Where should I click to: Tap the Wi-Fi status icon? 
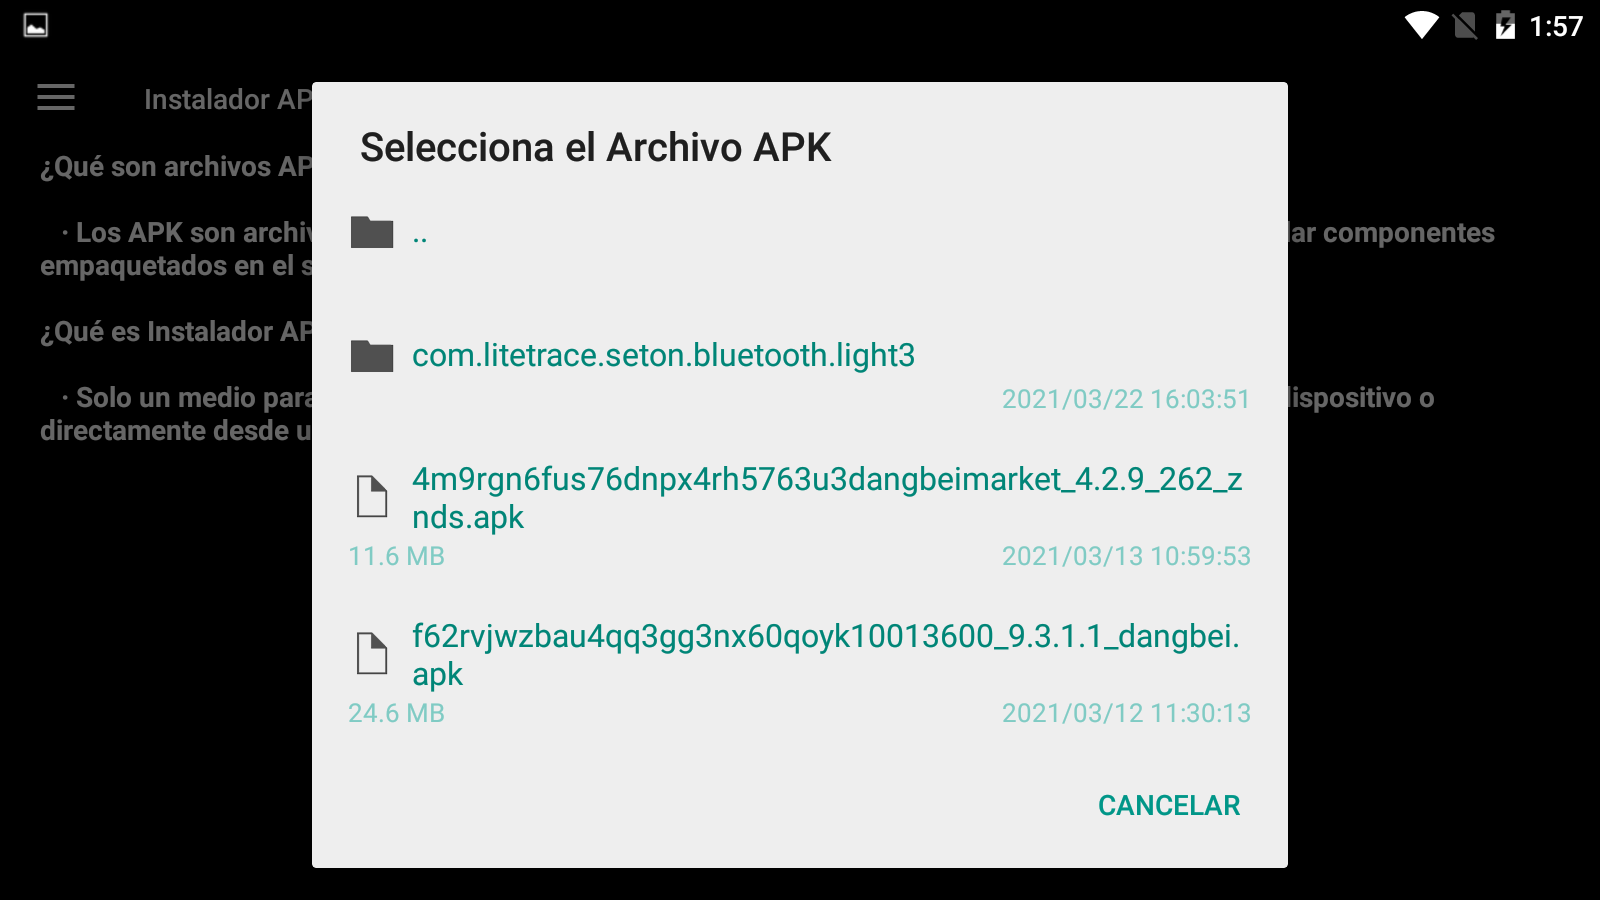pos(1421,25)
